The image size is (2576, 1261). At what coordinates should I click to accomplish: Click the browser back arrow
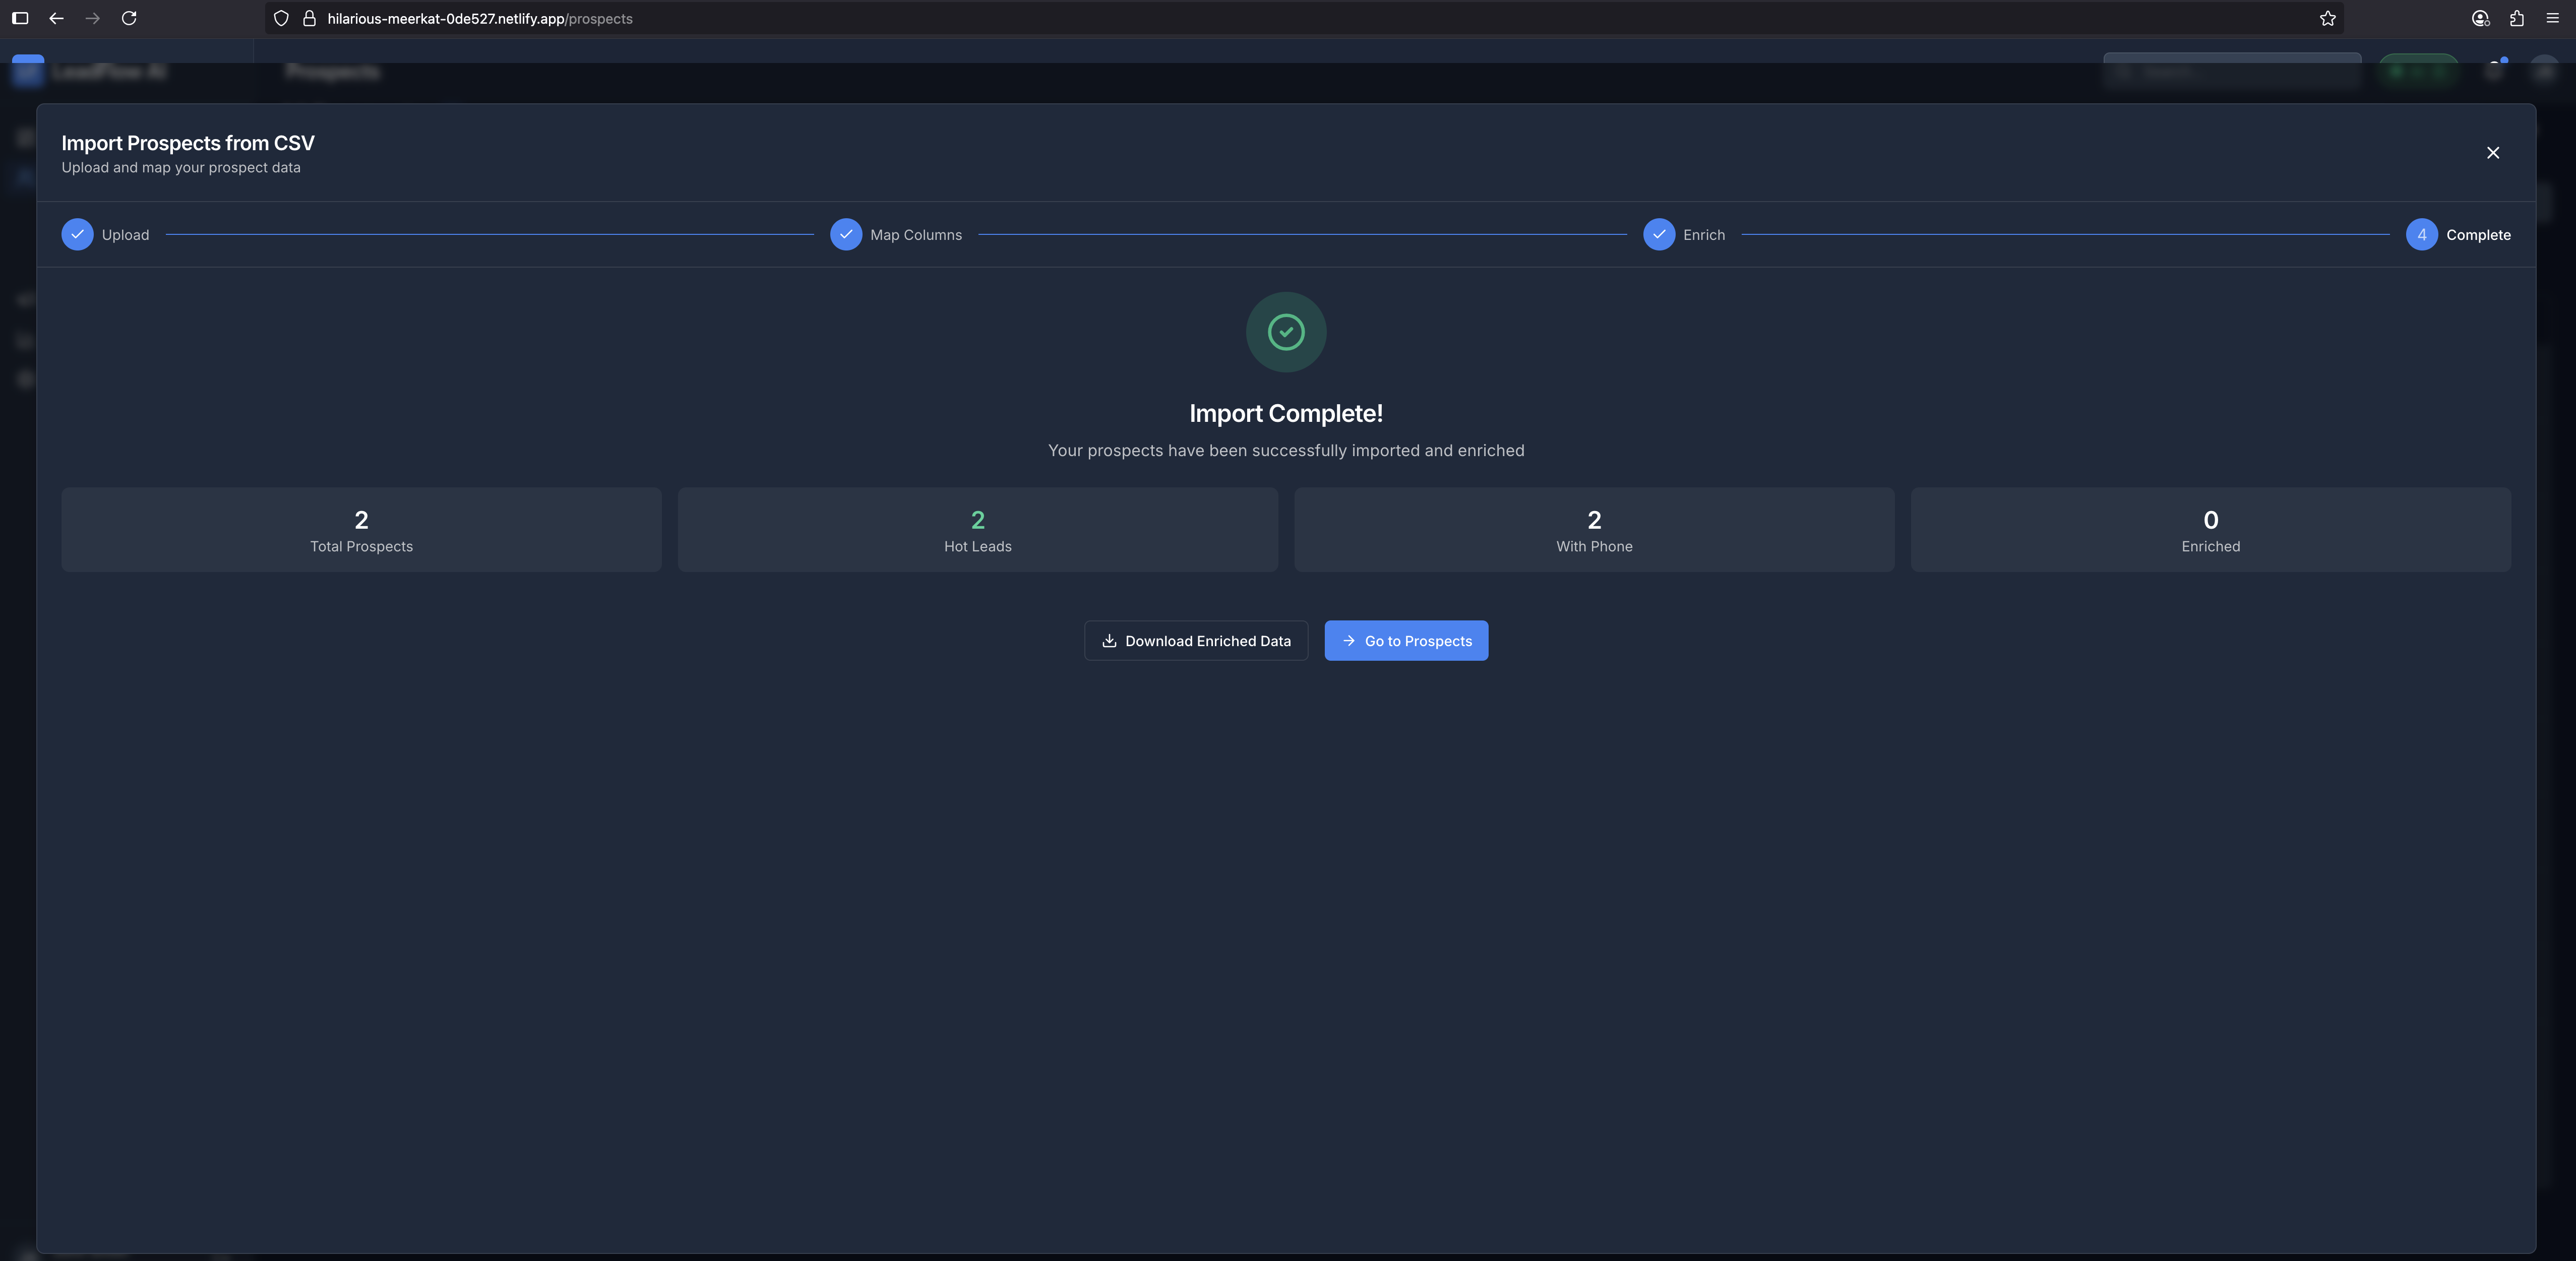tap(56, 18)
